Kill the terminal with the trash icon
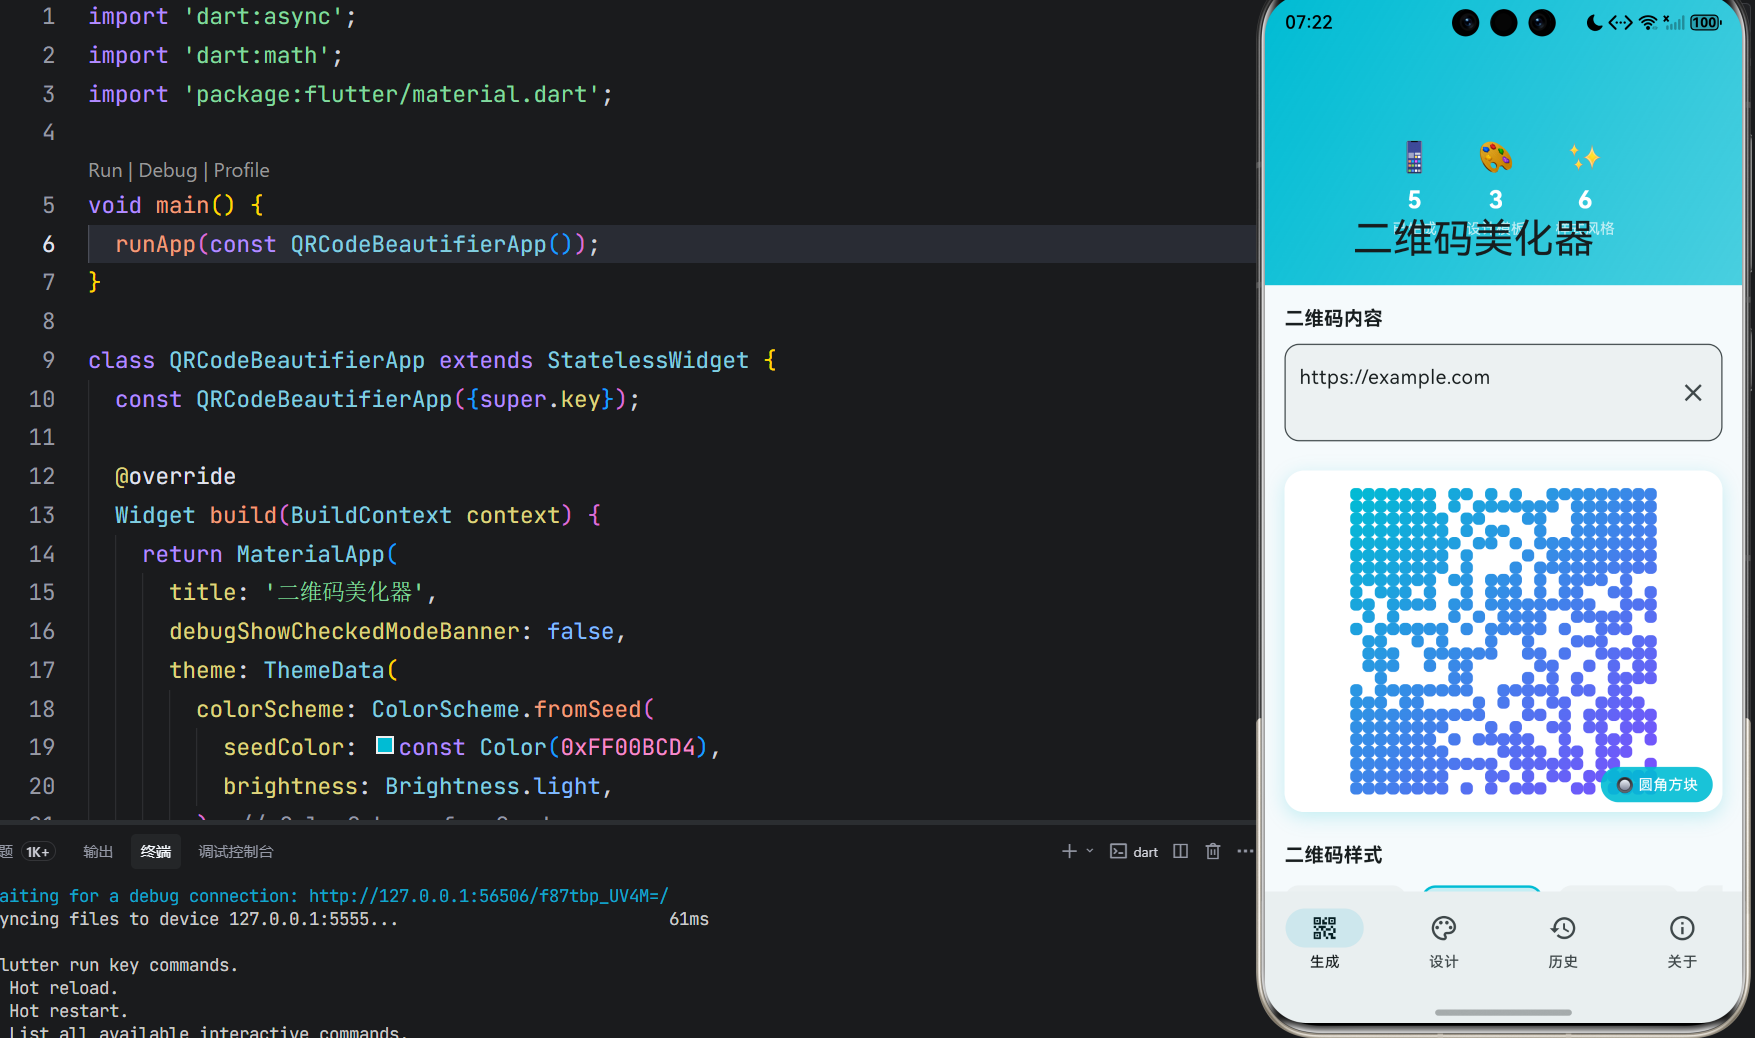Image resolution: width=1755 pixels, height=1038 pixels. (x=1213, y=851)
